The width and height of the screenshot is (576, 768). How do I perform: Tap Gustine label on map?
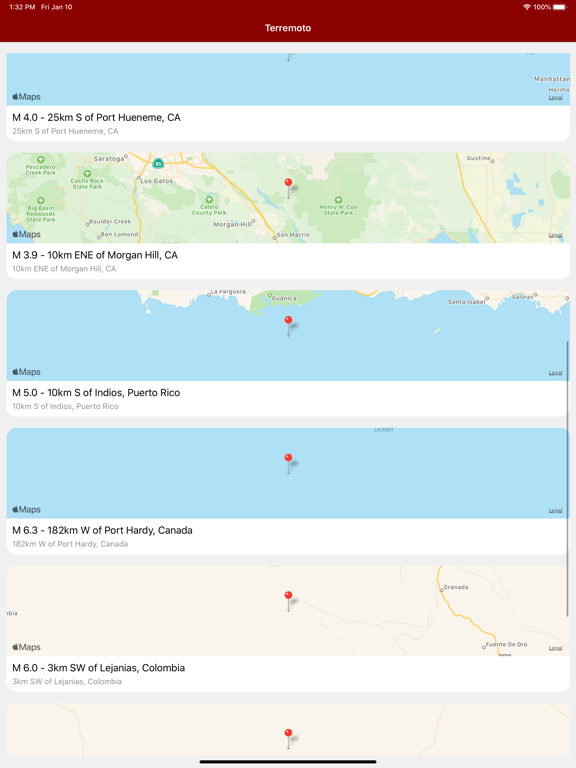point(479,158)
